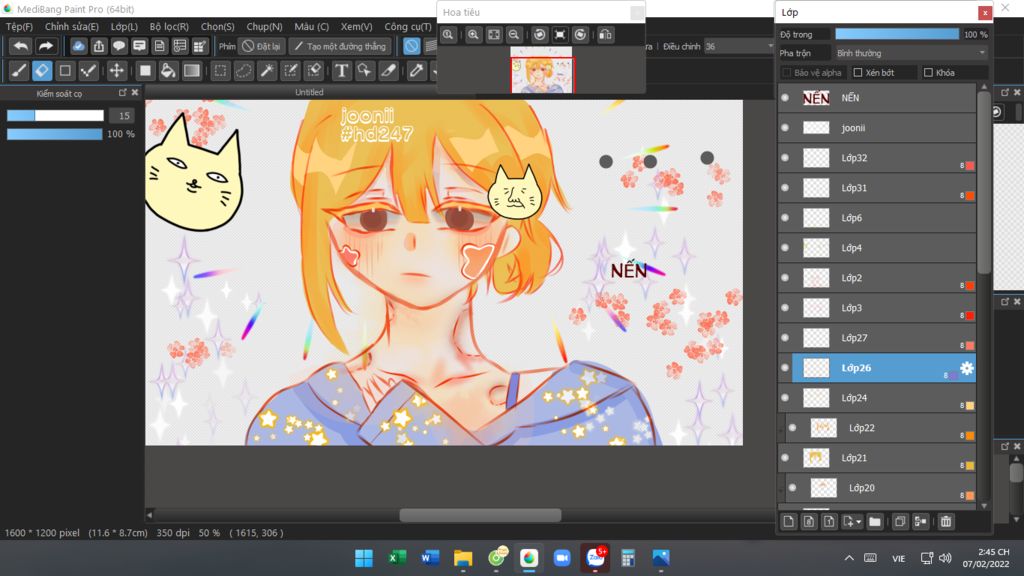1024x576 pixels.
Task: Click the cloud save icon
Action: (x=78, y=46)
